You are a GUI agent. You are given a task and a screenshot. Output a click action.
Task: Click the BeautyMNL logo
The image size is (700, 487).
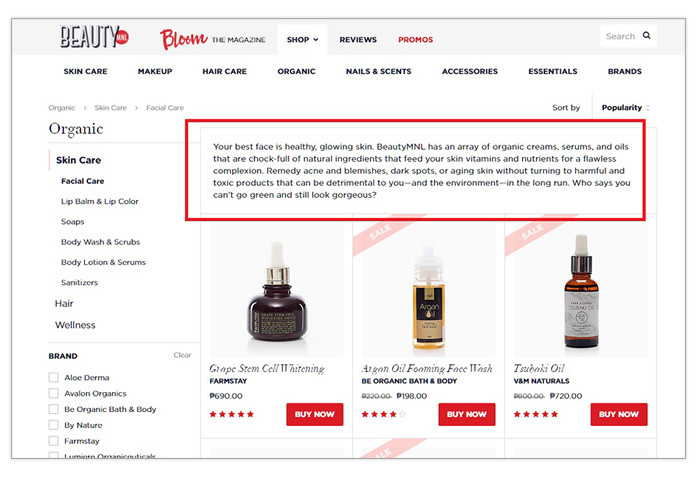(94, 37)
